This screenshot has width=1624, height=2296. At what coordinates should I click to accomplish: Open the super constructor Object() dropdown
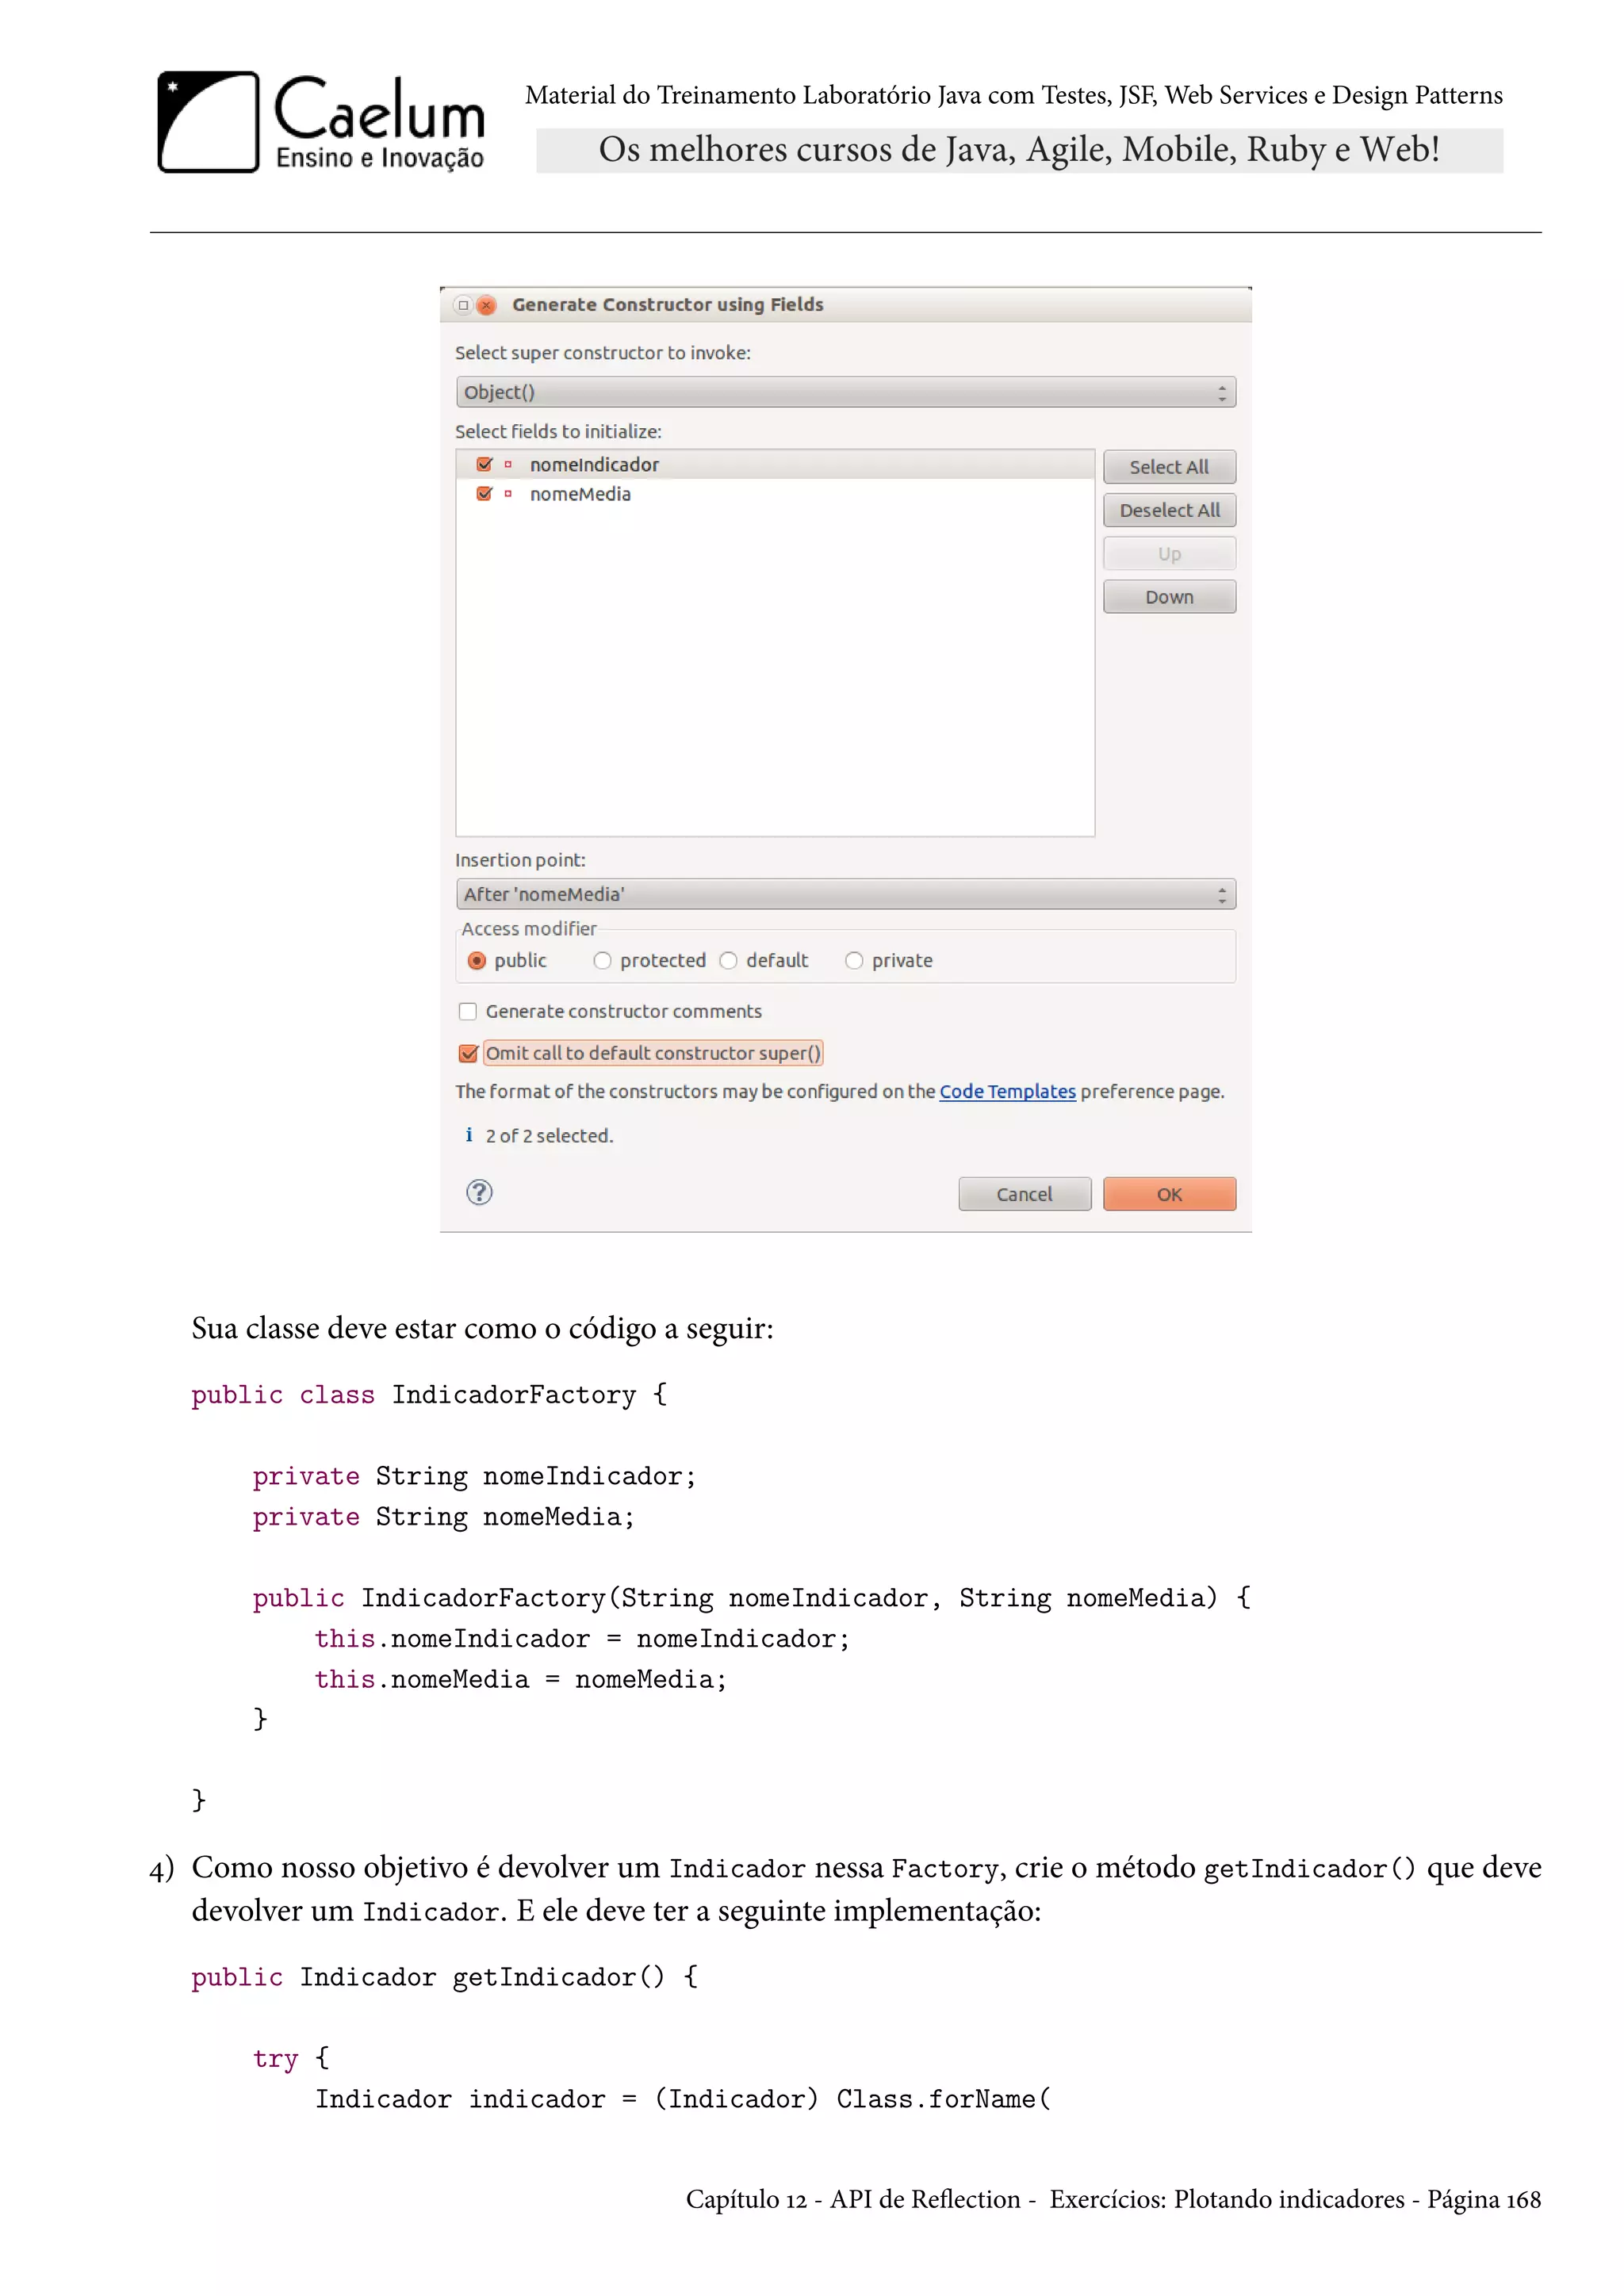coord(846,392)
